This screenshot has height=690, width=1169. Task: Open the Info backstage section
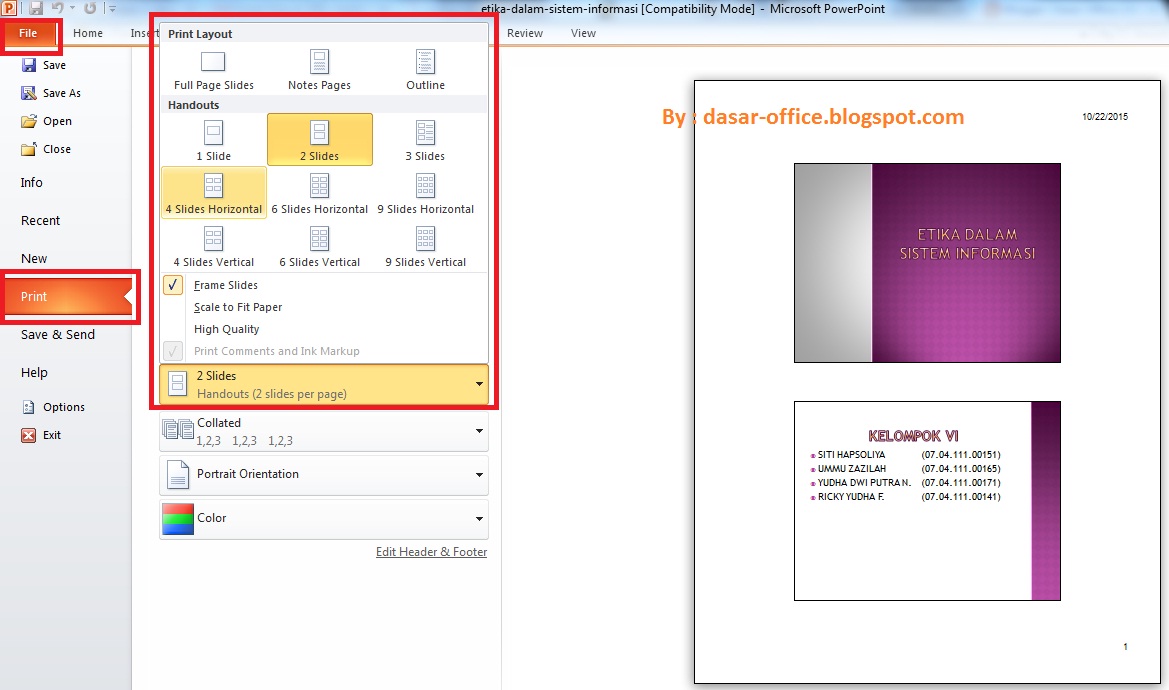click(31, 183)
